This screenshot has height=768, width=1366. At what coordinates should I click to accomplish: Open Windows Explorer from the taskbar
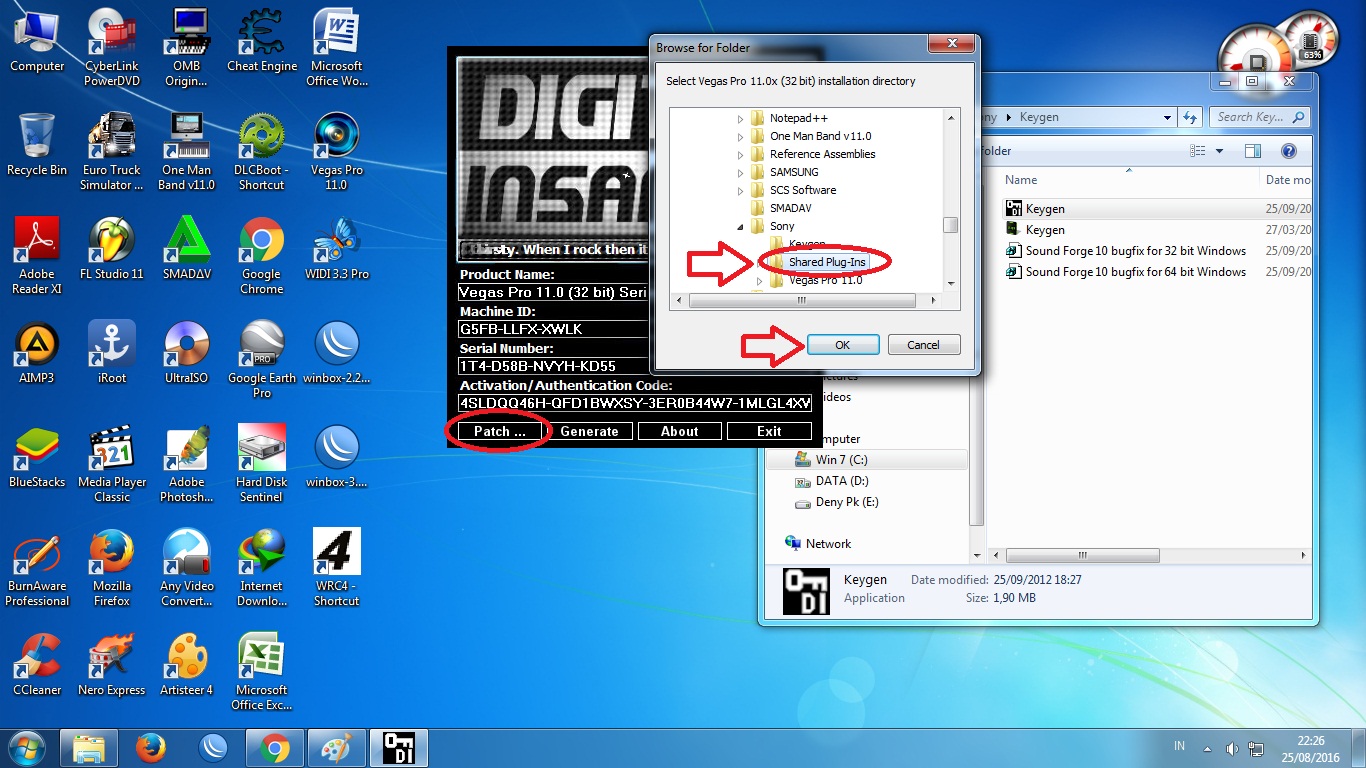pyautogui.click(x=88, y=747)
